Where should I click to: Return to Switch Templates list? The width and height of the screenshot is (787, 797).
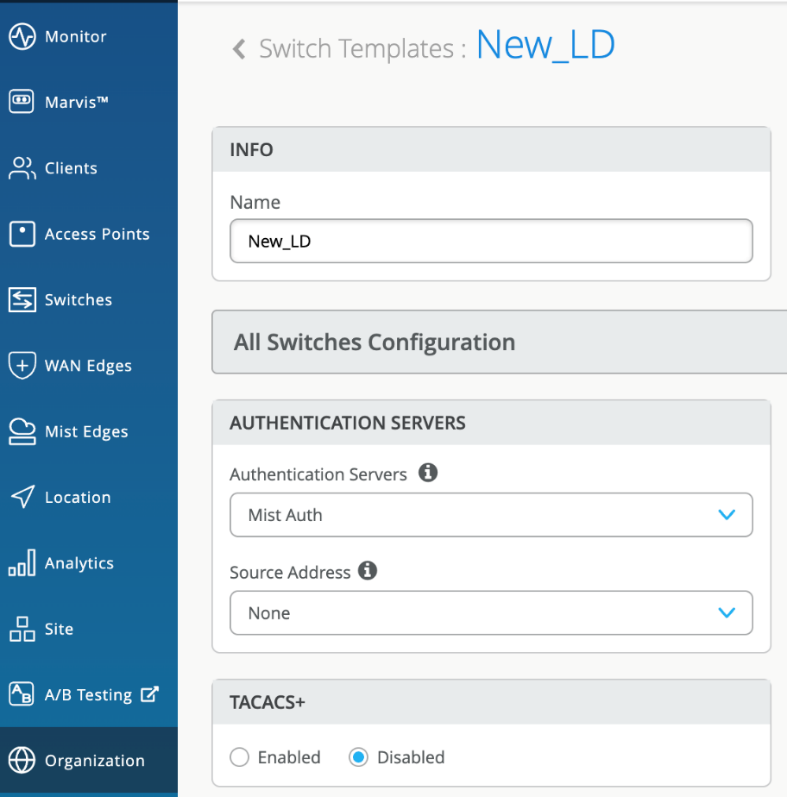pos(356,49)
